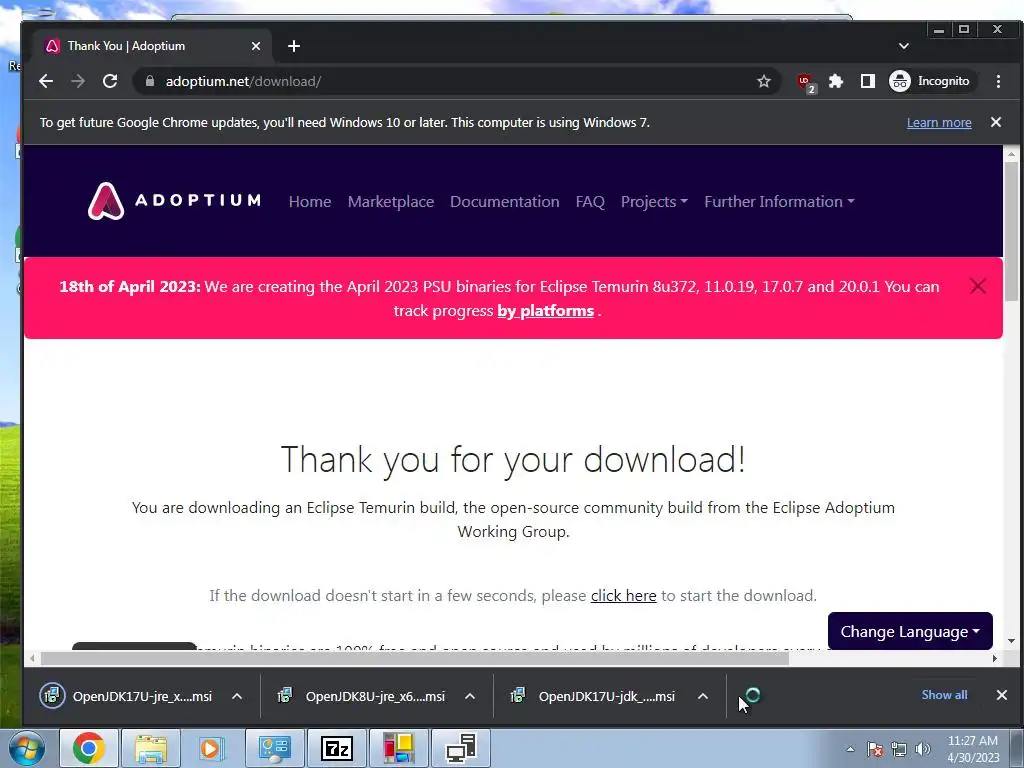1024x768 pixels.
Task: Expand options for OpenJDK17U-jdk download
Action: click(x=703, y=696)
